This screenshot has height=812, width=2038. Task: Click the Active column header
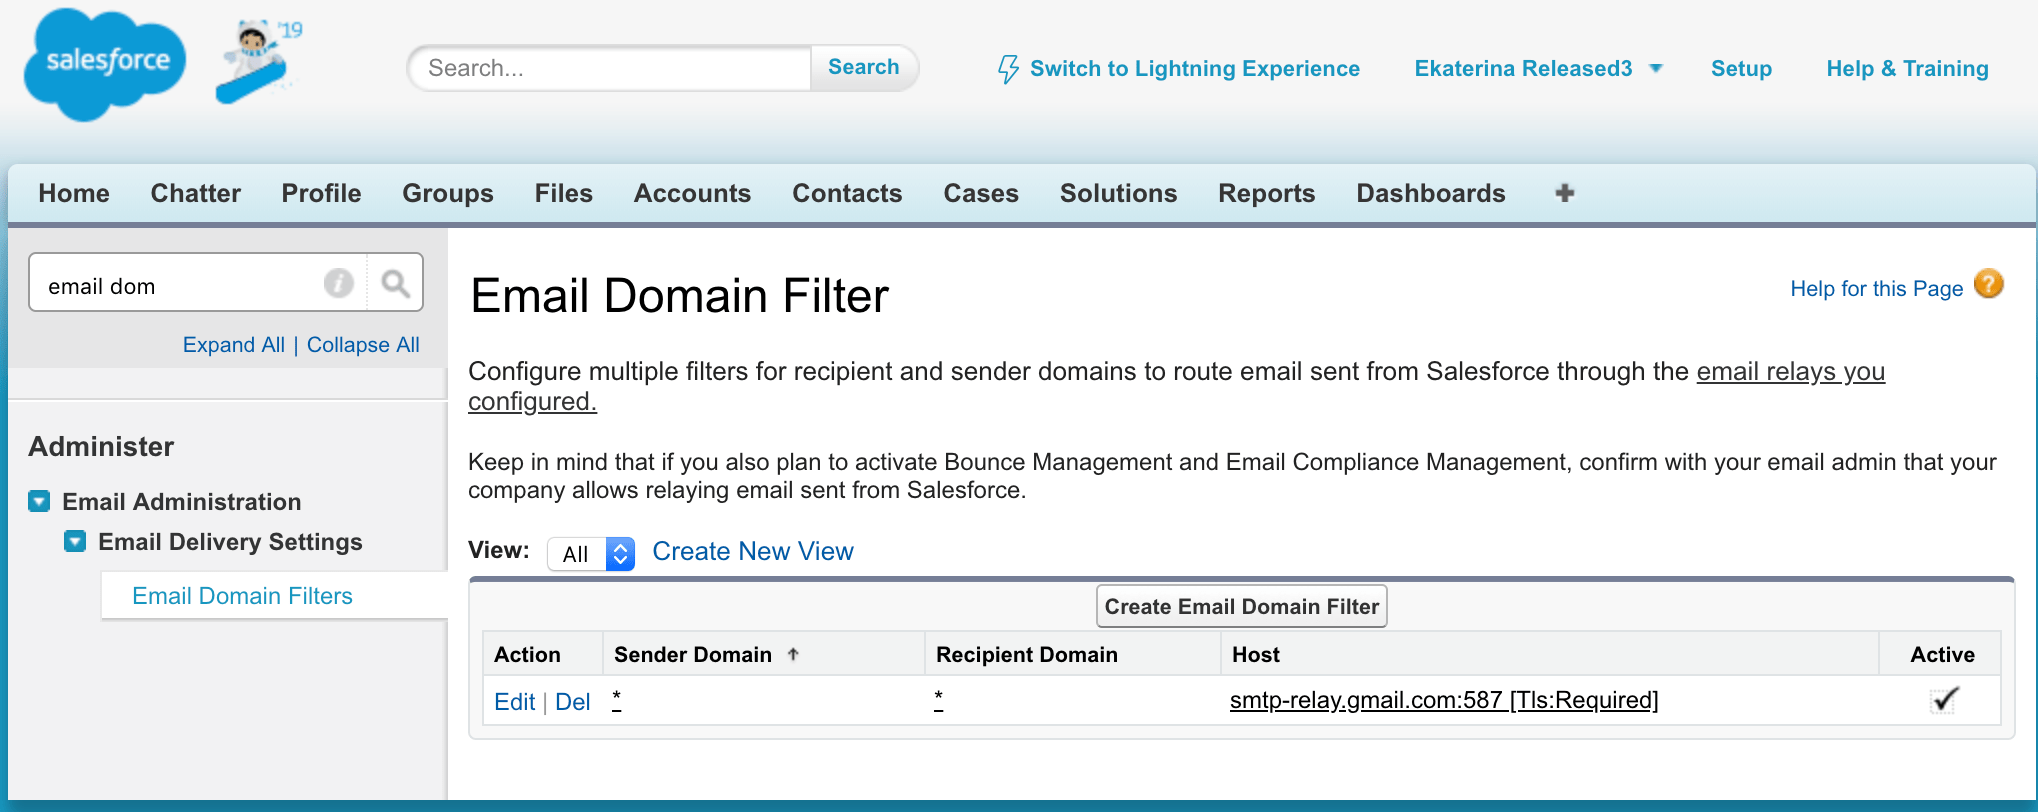[1942, 654]
